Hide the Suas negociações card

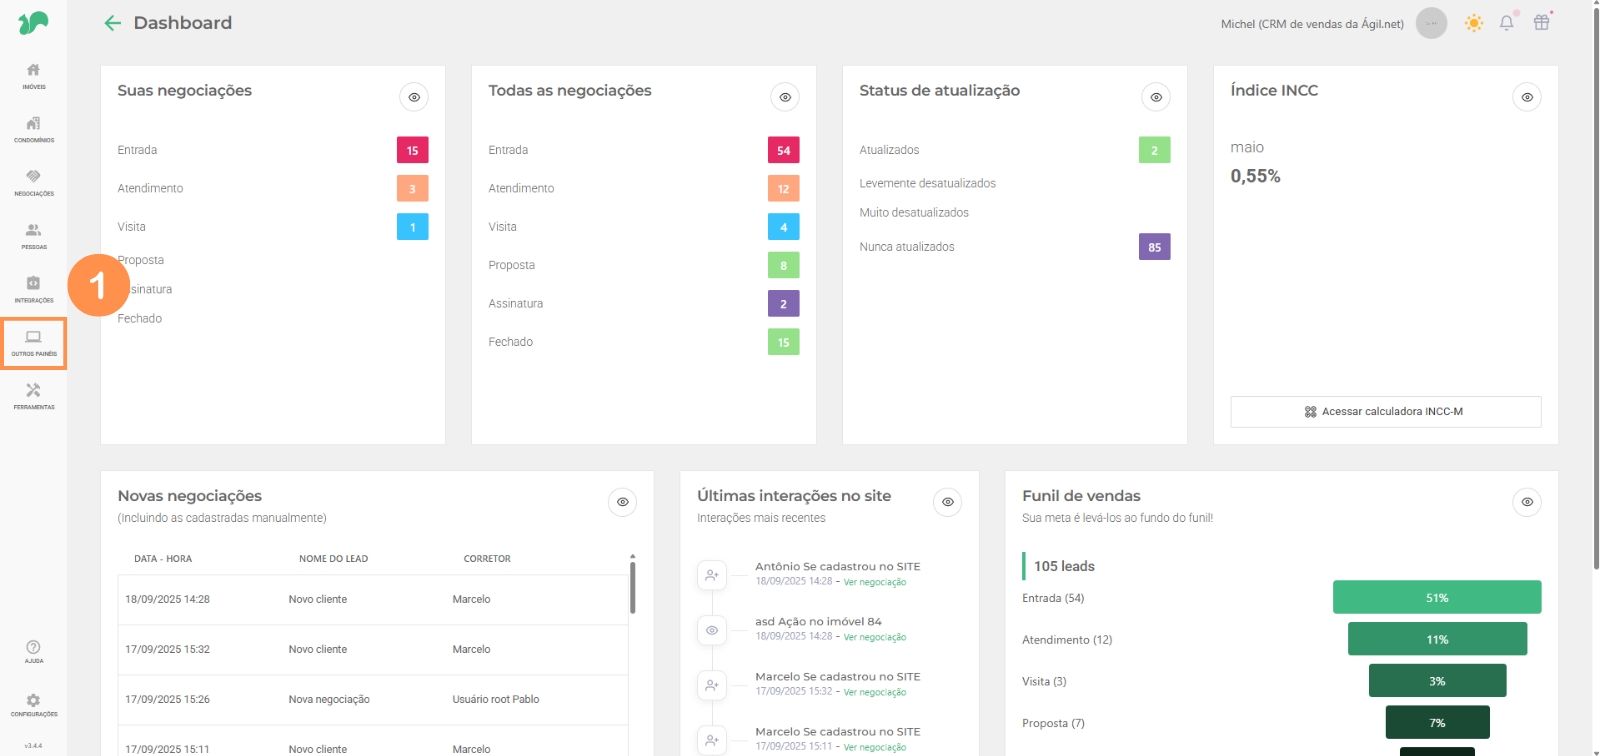click(414, 97)
